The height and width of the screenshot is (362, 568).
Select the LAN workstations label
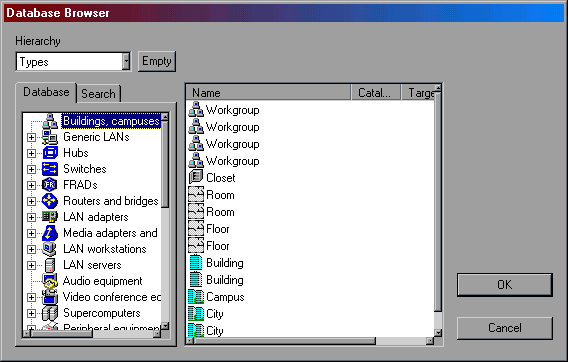click(105, 249)
